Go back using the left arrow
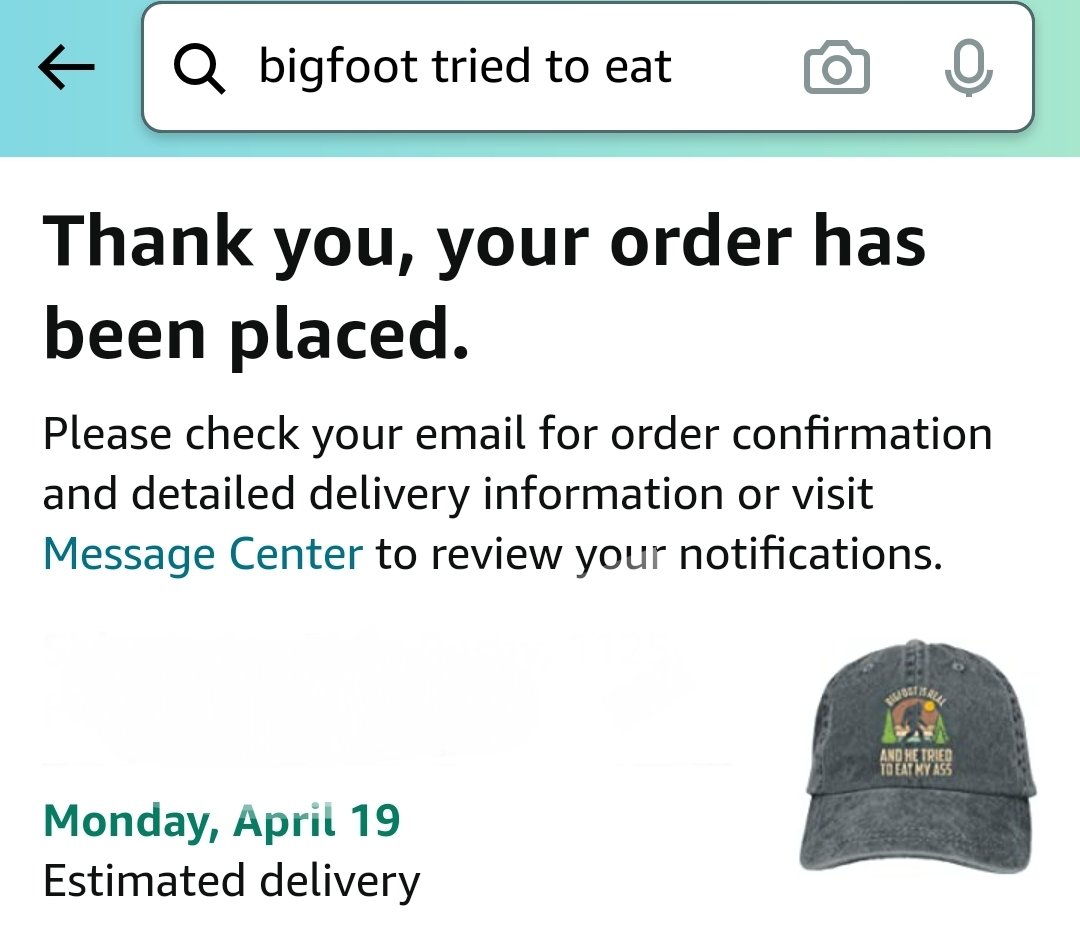 point(66,67)
